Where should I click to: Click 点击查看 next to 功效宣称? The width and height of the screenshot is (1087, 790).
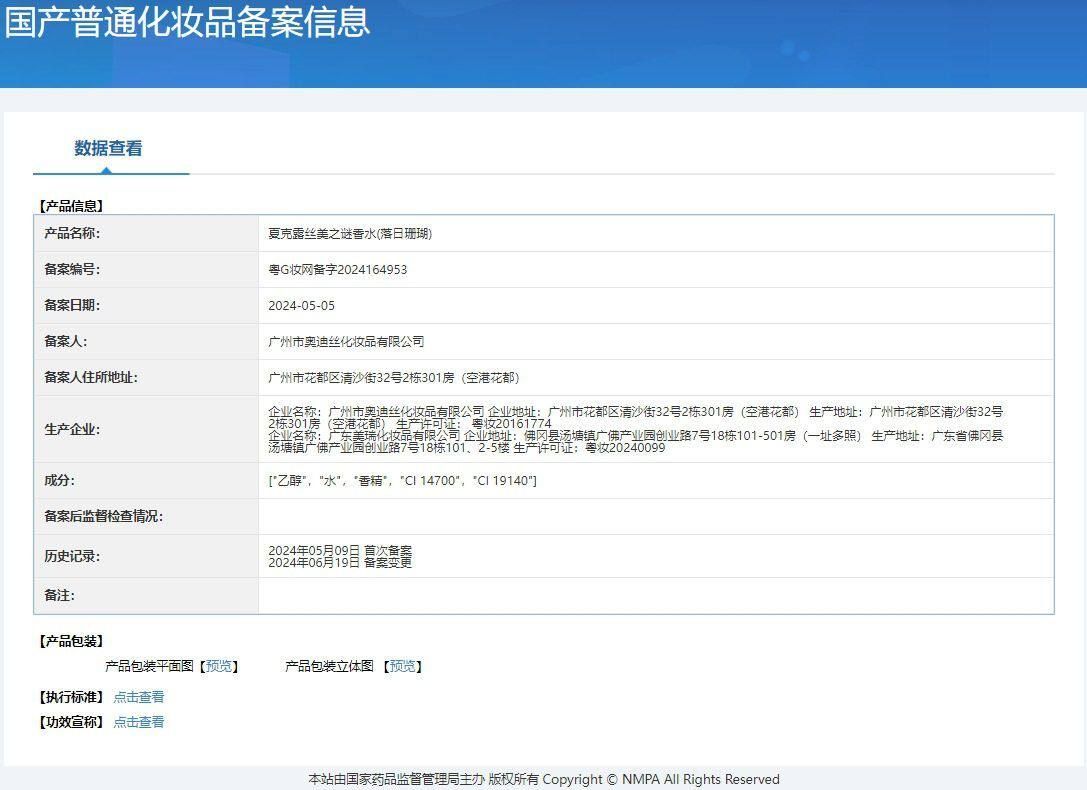(139, 722)
